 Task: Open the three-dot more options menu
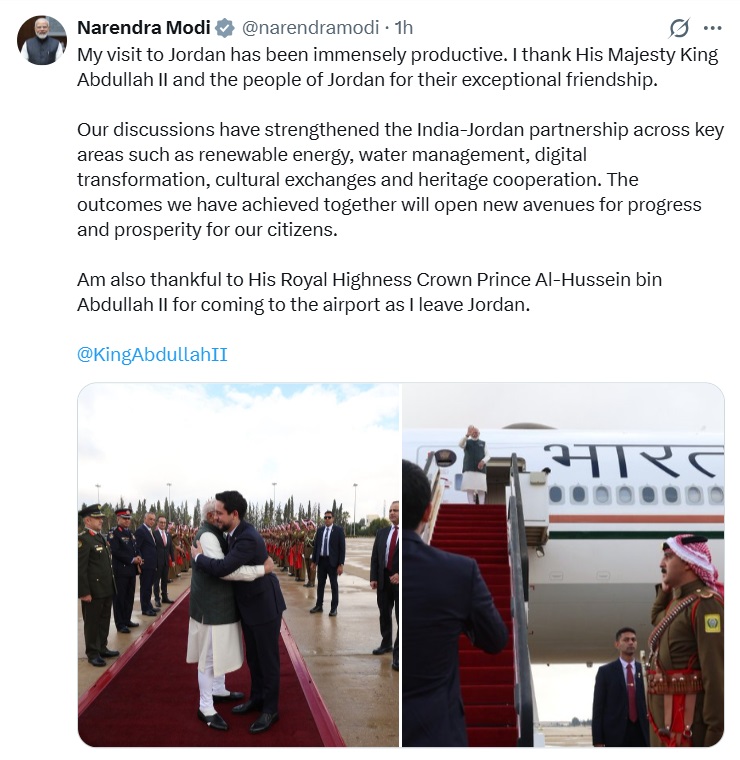click(712, 28)
